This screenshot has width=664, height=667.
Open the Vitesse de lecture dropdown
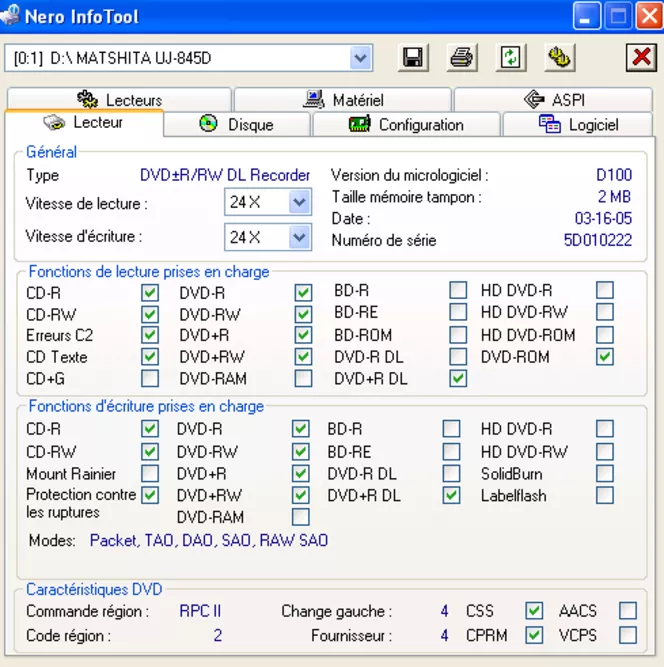pyautogui.click(x=299, y=202)
